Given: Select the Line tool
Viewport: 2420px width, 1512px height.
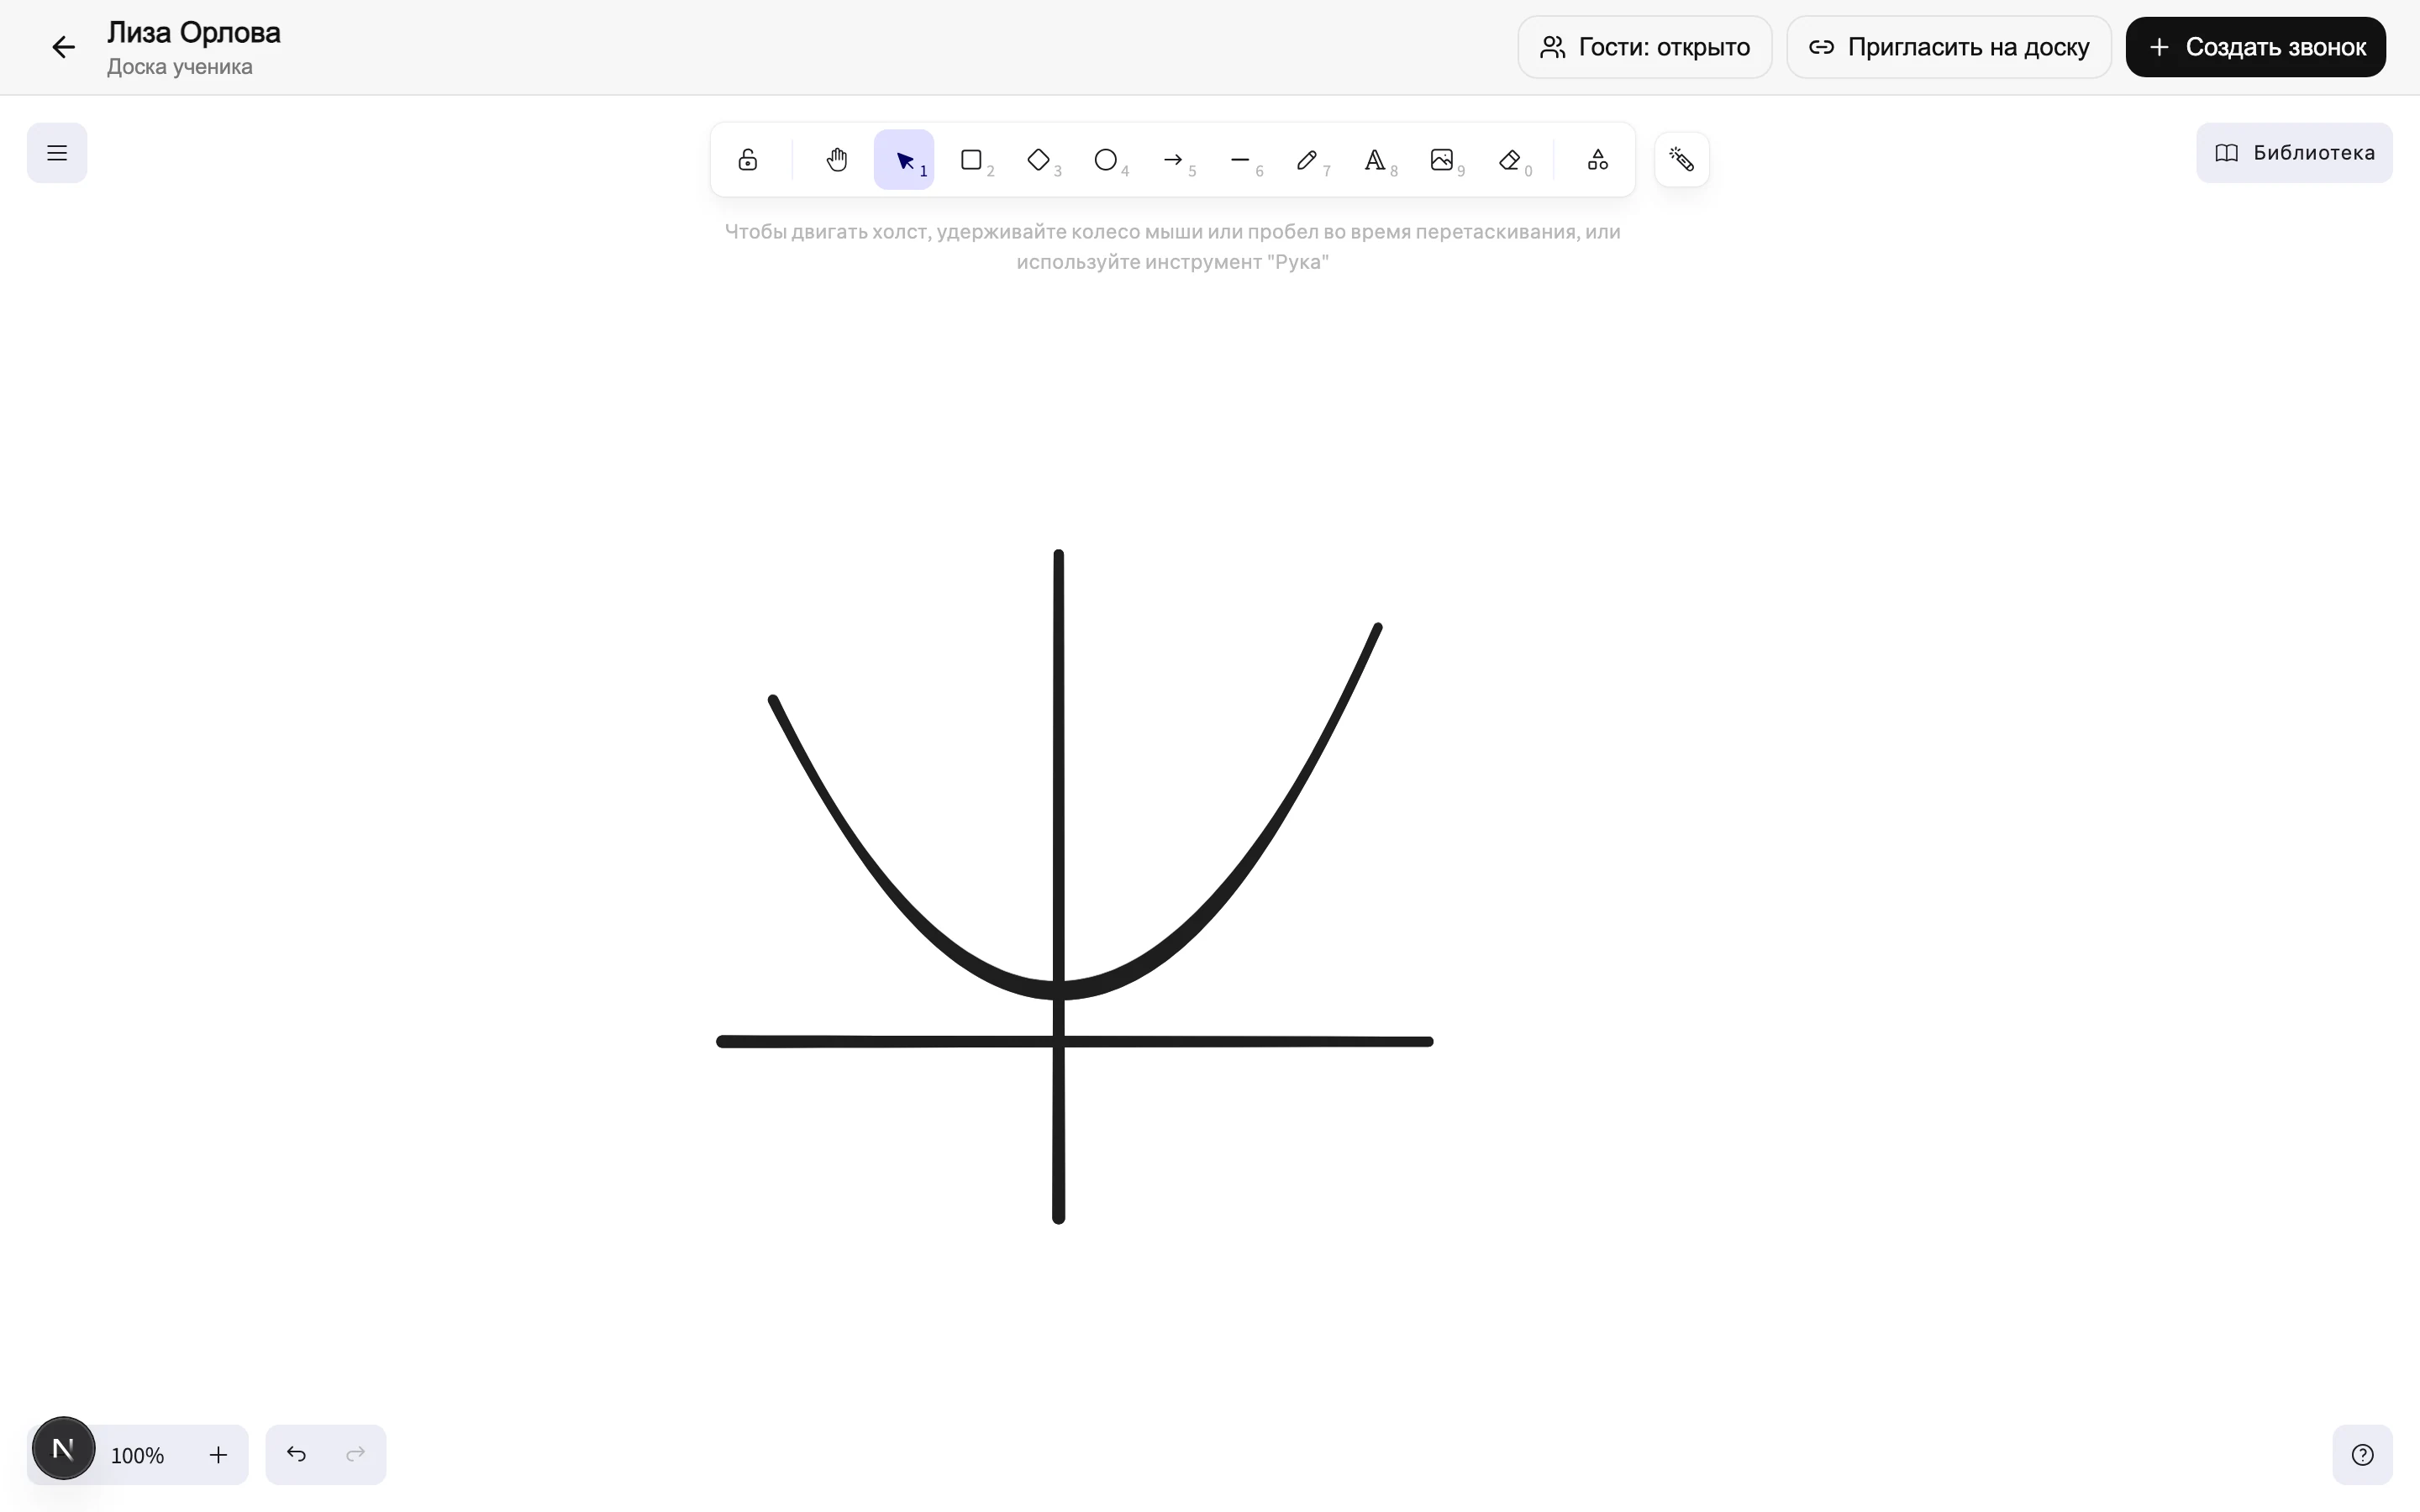Looking at the screenshot, I should point(1240,160).
